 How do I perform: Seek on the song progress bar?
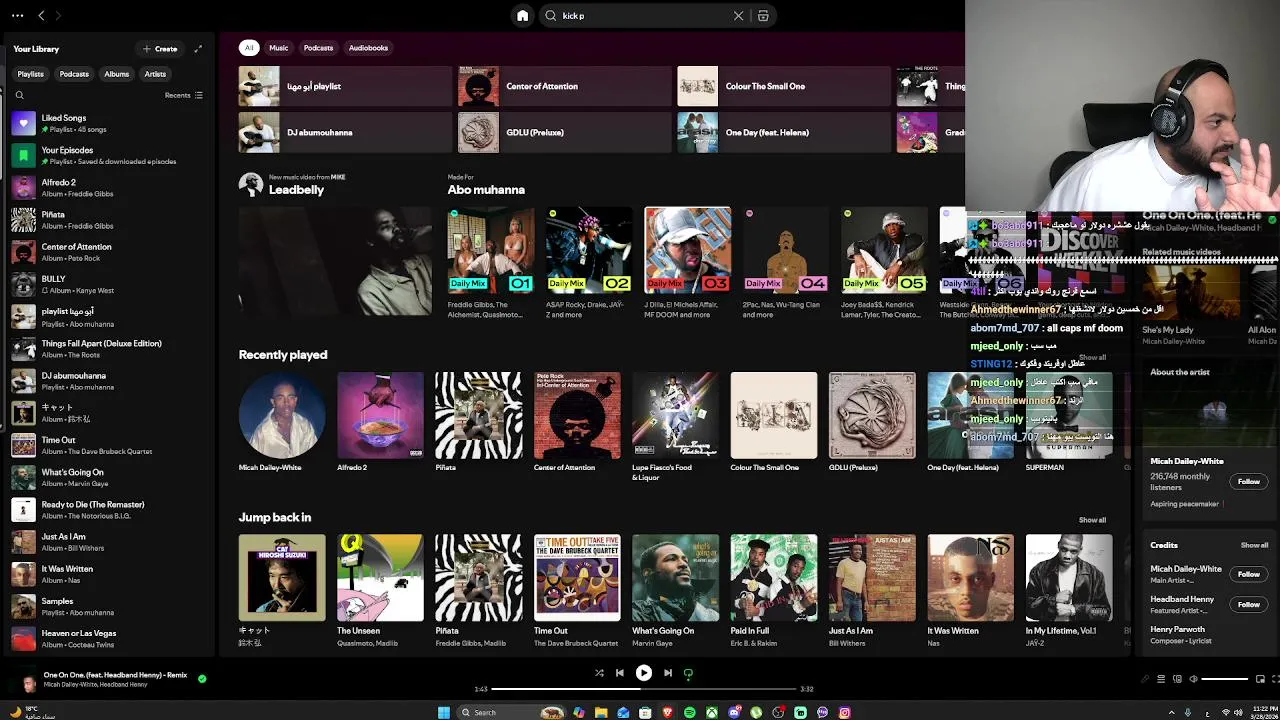click(x=644, y=689)
